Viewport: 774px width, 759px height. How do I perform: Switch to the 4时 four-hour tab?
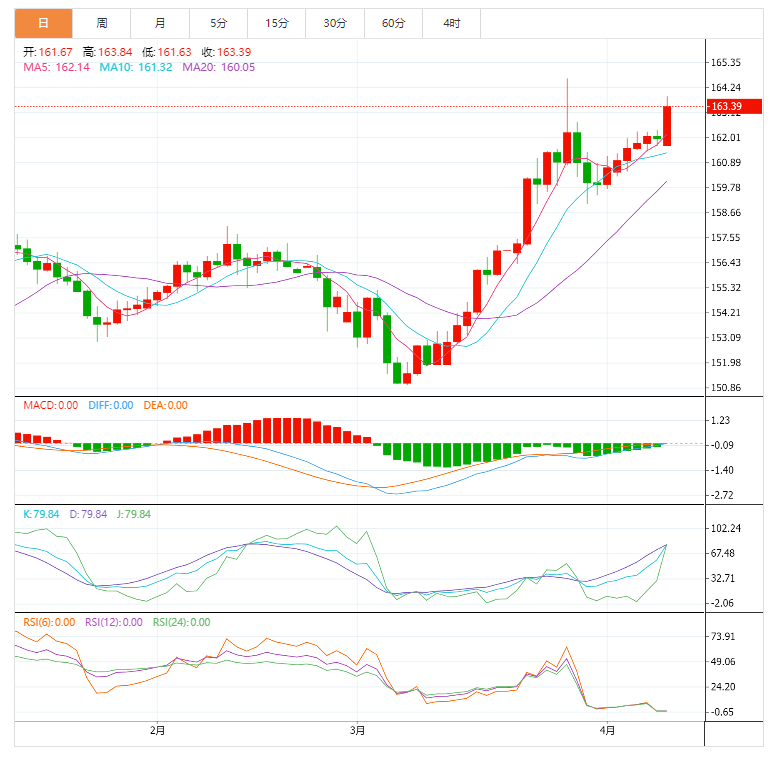coord(452,23)
